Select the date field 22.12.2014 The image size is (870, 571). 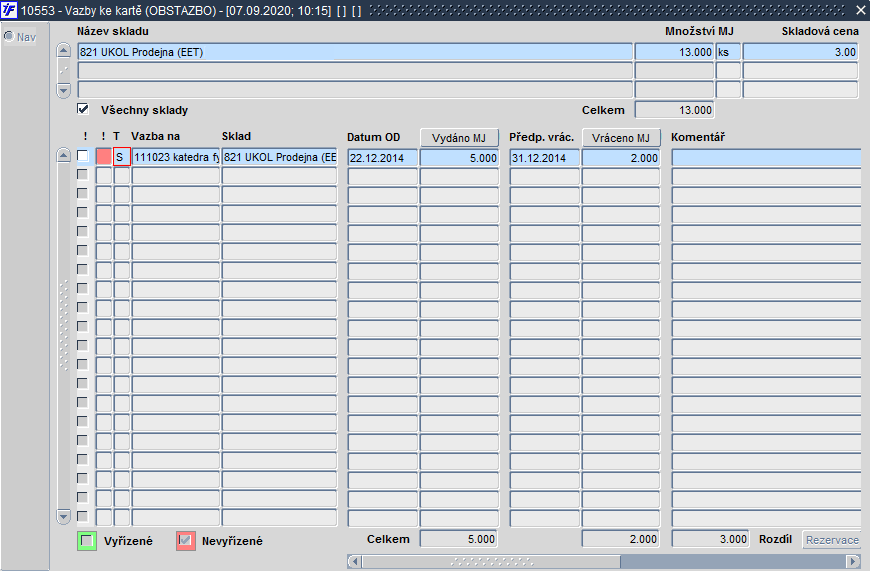(383, 158)
